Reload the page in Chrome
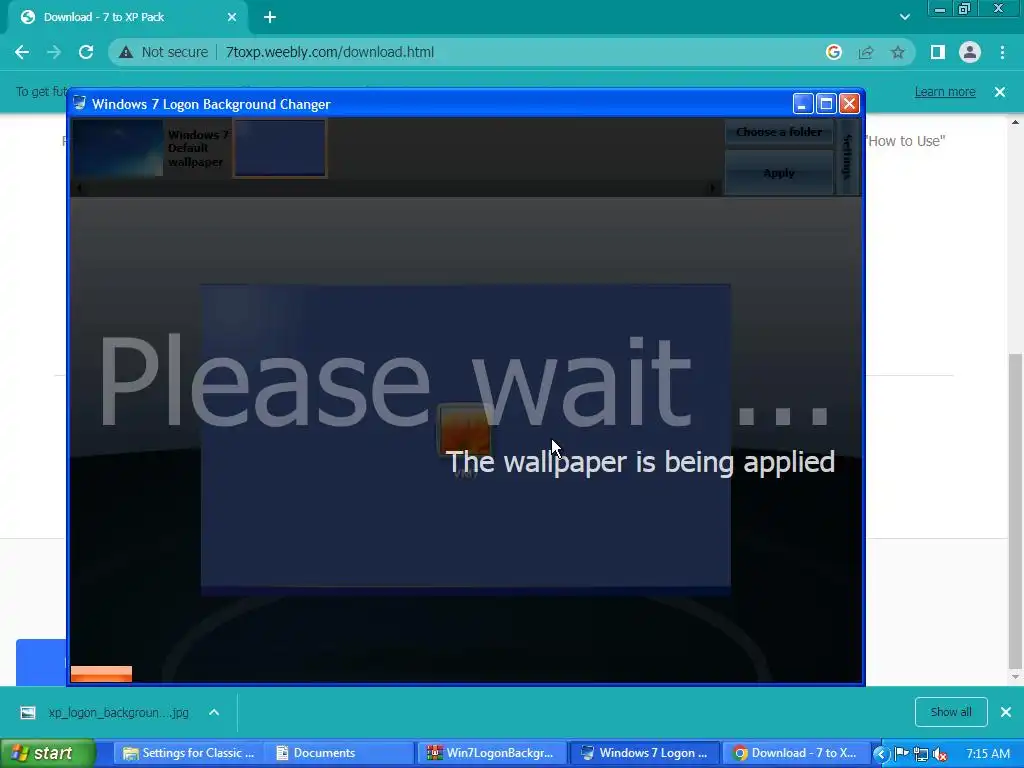The width and height of the screenshot is (1024, 768). tap(86, 52)
